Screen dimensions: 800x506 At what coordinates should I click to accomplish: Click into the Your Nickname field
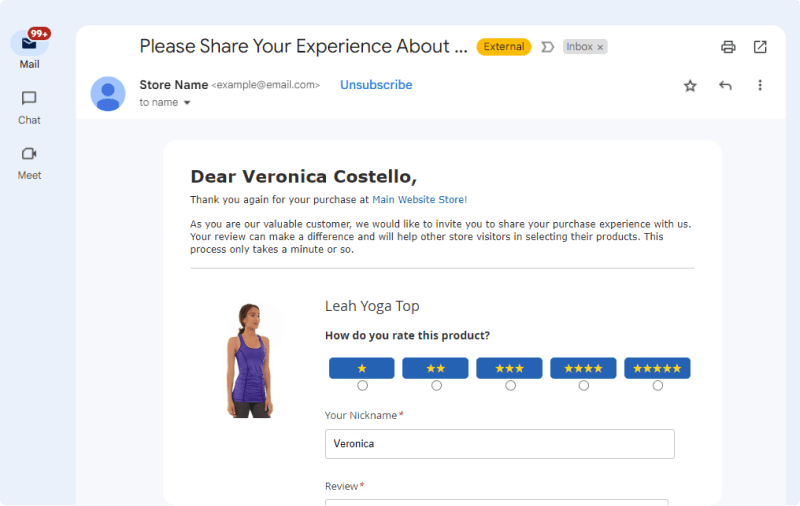499,444
